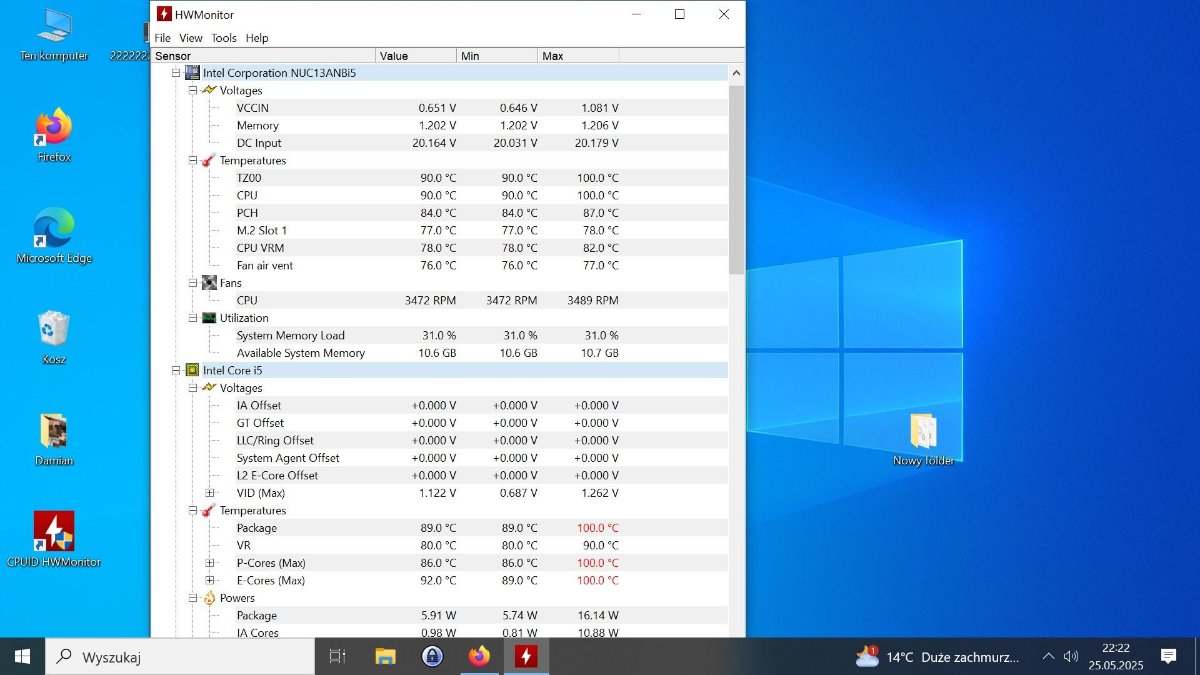
Task: Collapse the Powers group
Action: [x=193, y=598]
